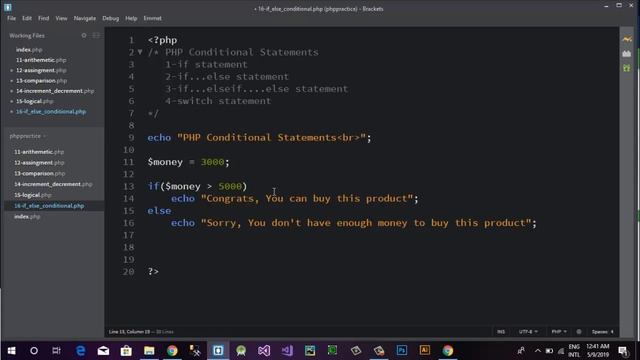Viewport: 640px width, 360px height.
Task: Select 16-if_else_conditional.php in Working Files
Action: [52, 111]
